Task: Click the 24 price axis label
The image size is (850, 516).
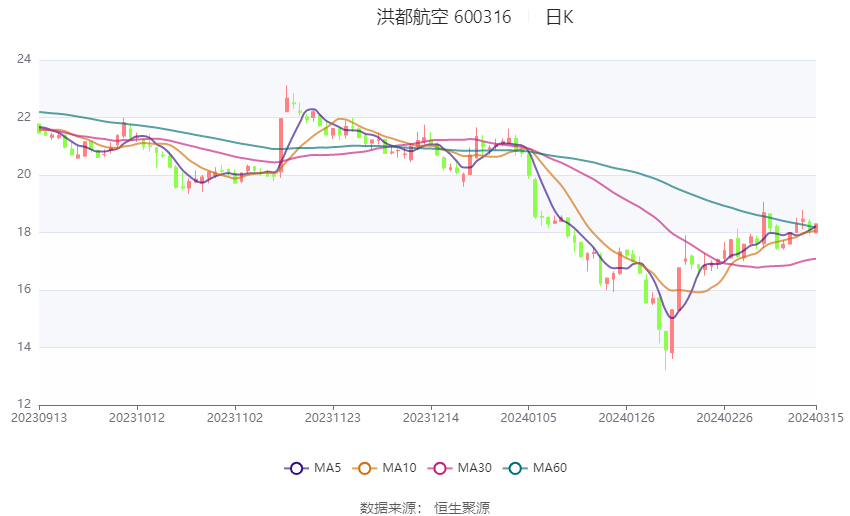Action: [24, 59]
